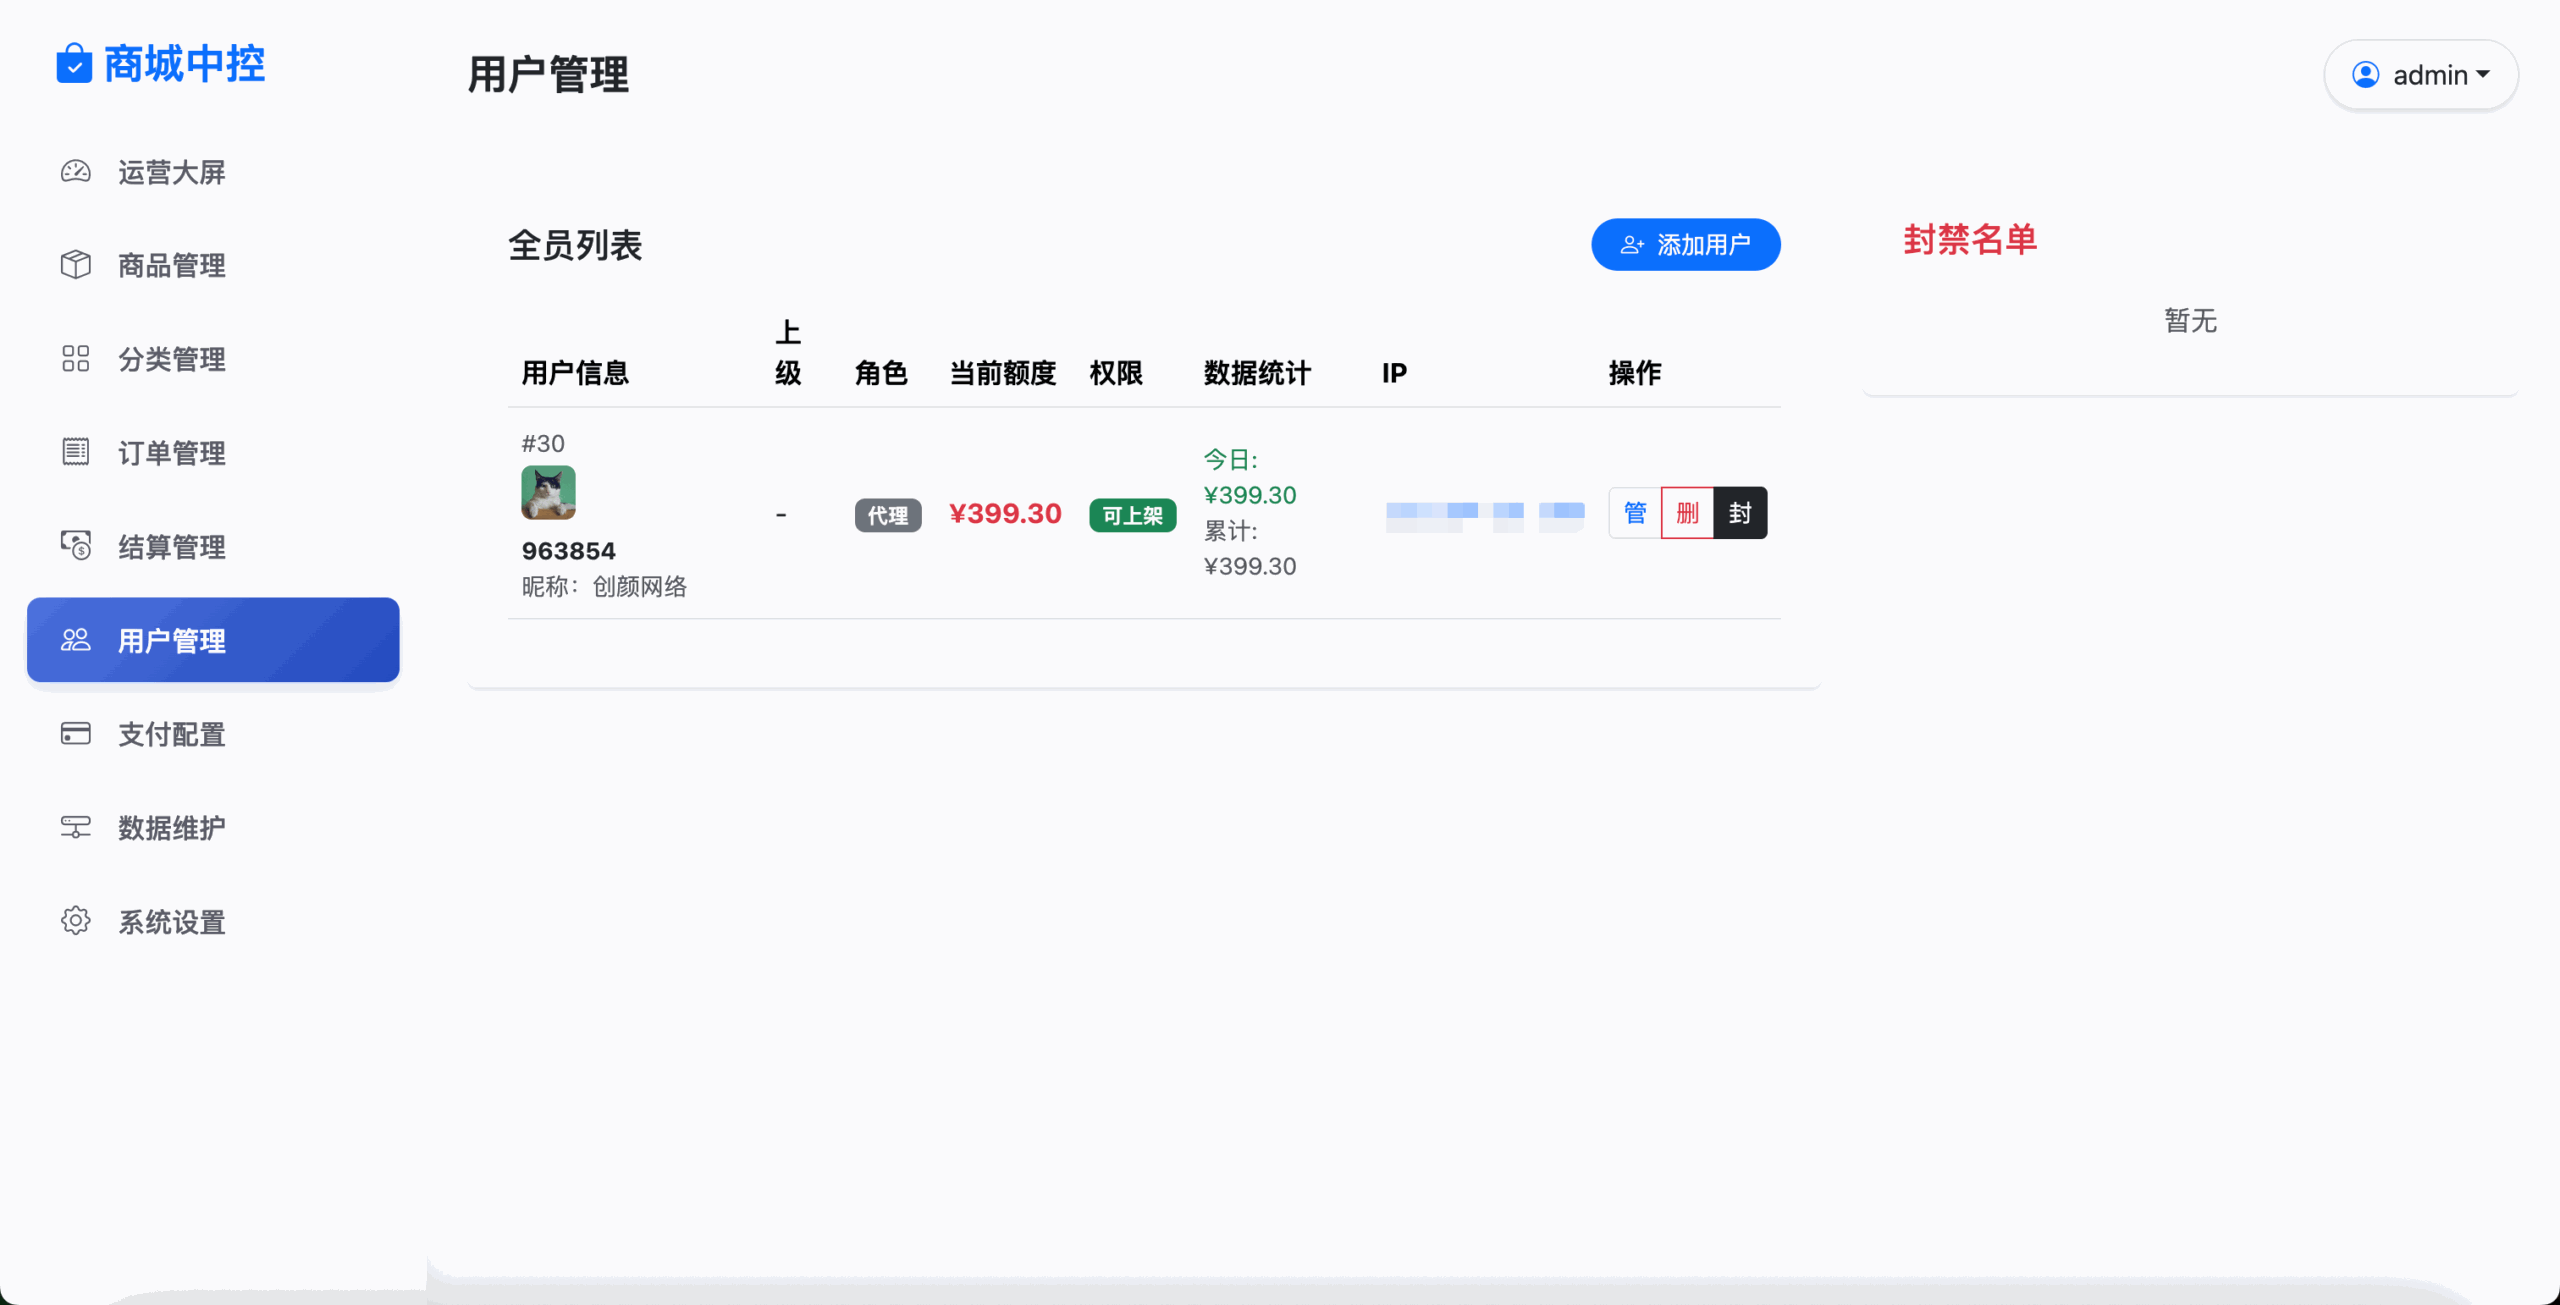Click the cat avatar of user 963854
This screenshot has height=1305, width=2560.
pos(548,492)
